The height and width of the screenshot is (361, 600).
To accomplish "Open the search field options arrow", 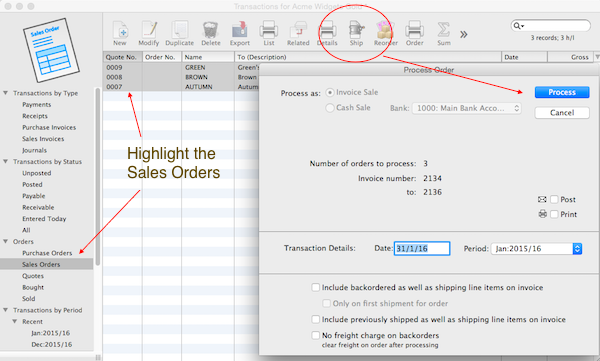I will (523, 26).
